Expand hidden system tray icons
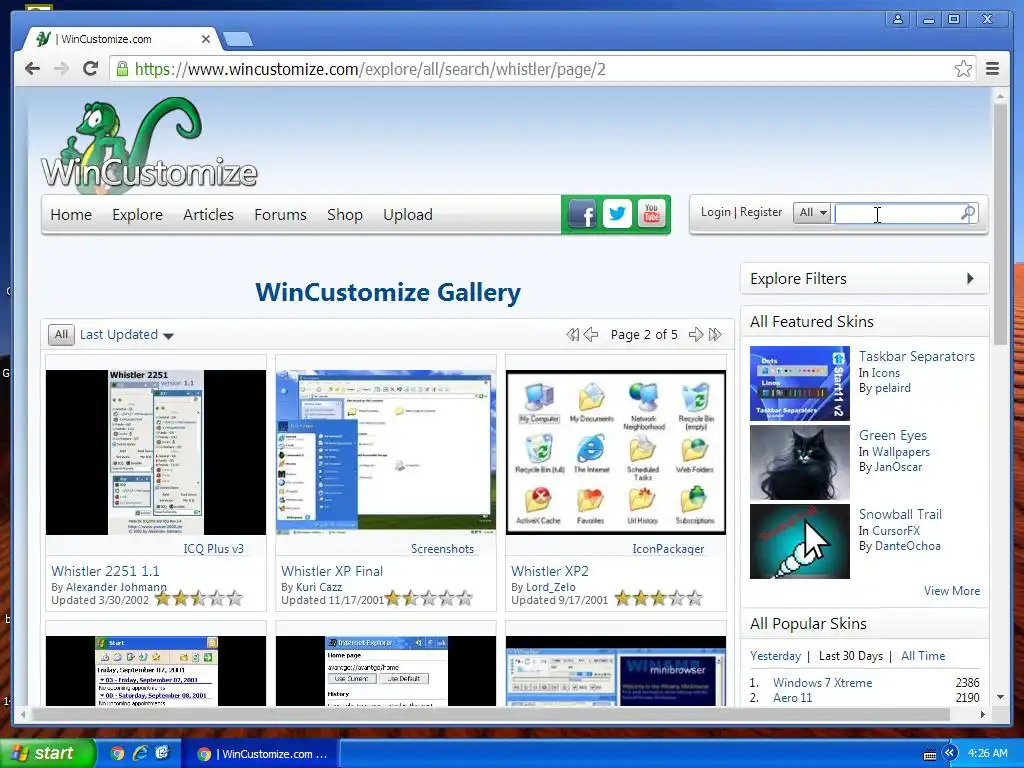 tap(950, 753)
